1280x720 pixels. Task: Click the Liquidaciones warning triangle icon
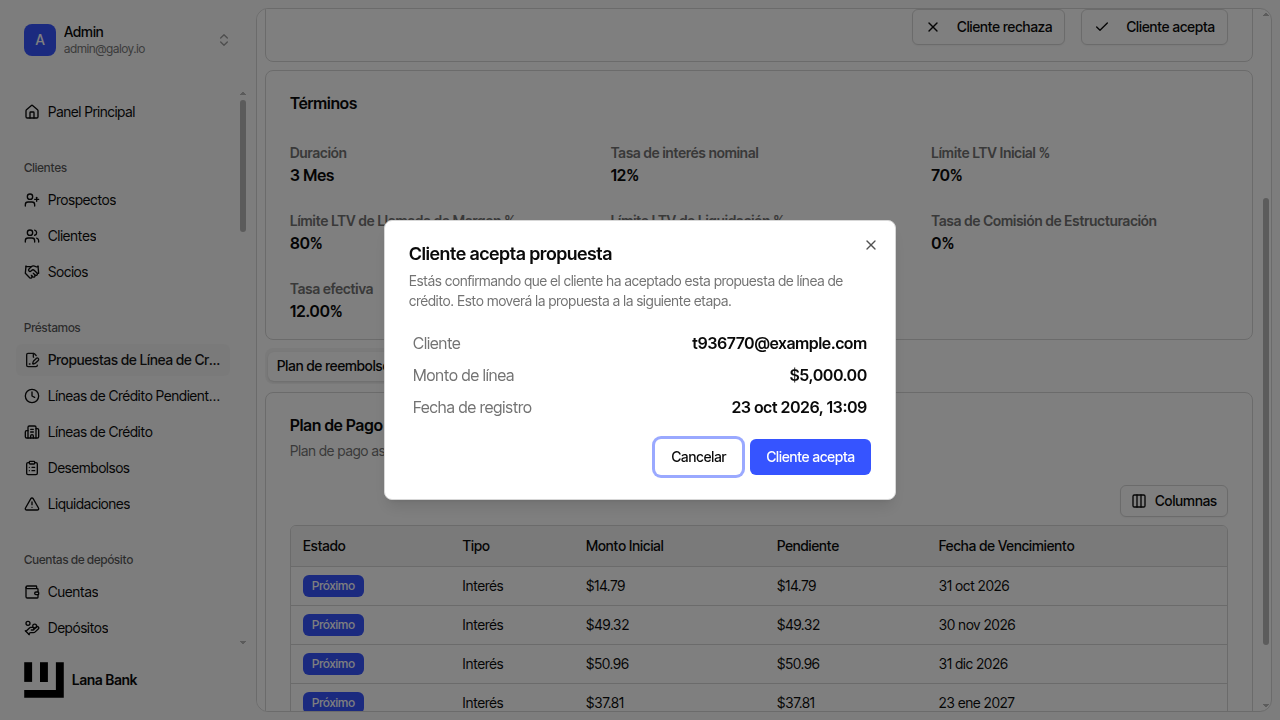tap(32, 504)
